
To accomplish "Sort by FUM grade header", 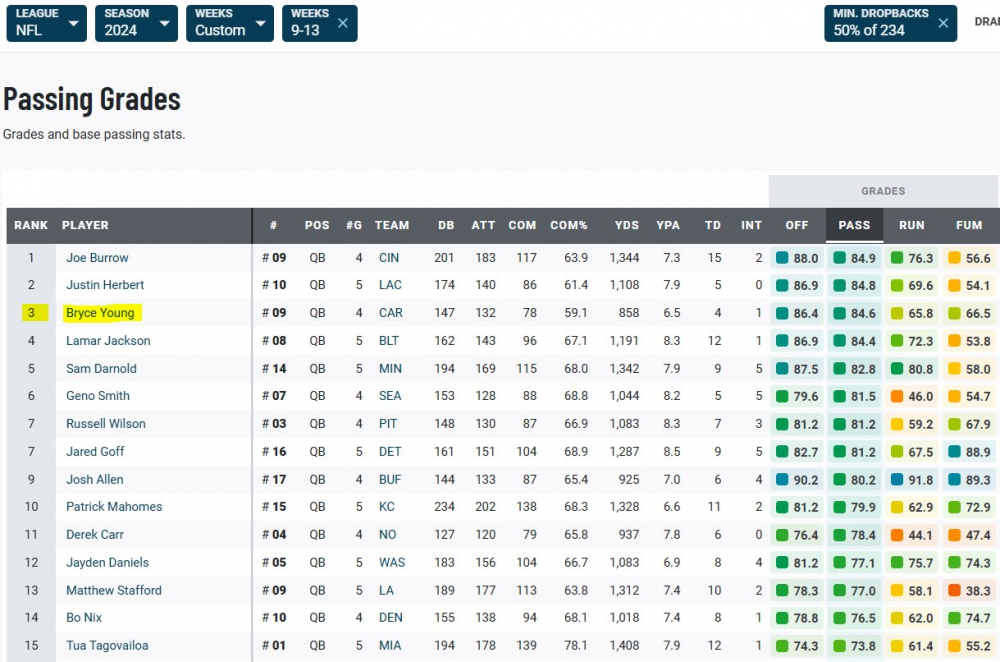I will click(x=968, y=225).
